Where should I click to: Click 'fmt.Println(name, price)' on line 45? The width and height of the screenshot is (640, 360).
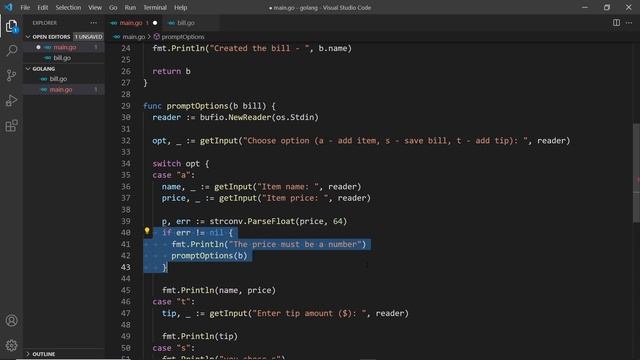pyautogui.click(x=219, y=290)
